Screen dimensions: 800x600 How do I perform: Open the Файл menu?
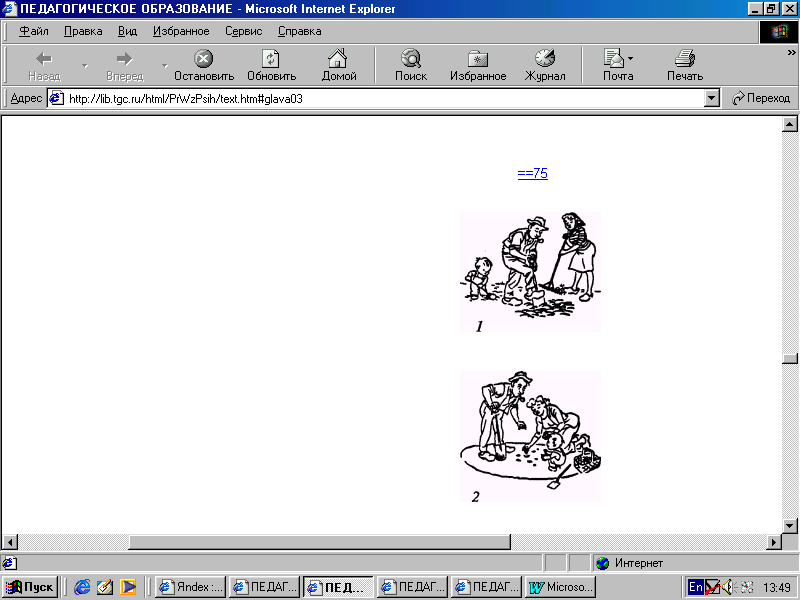tap(34, 31)
